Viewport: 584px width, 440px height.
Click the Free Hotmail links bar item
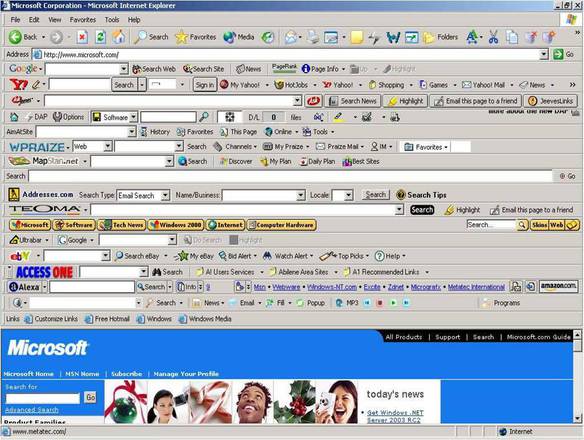point(107,319)
